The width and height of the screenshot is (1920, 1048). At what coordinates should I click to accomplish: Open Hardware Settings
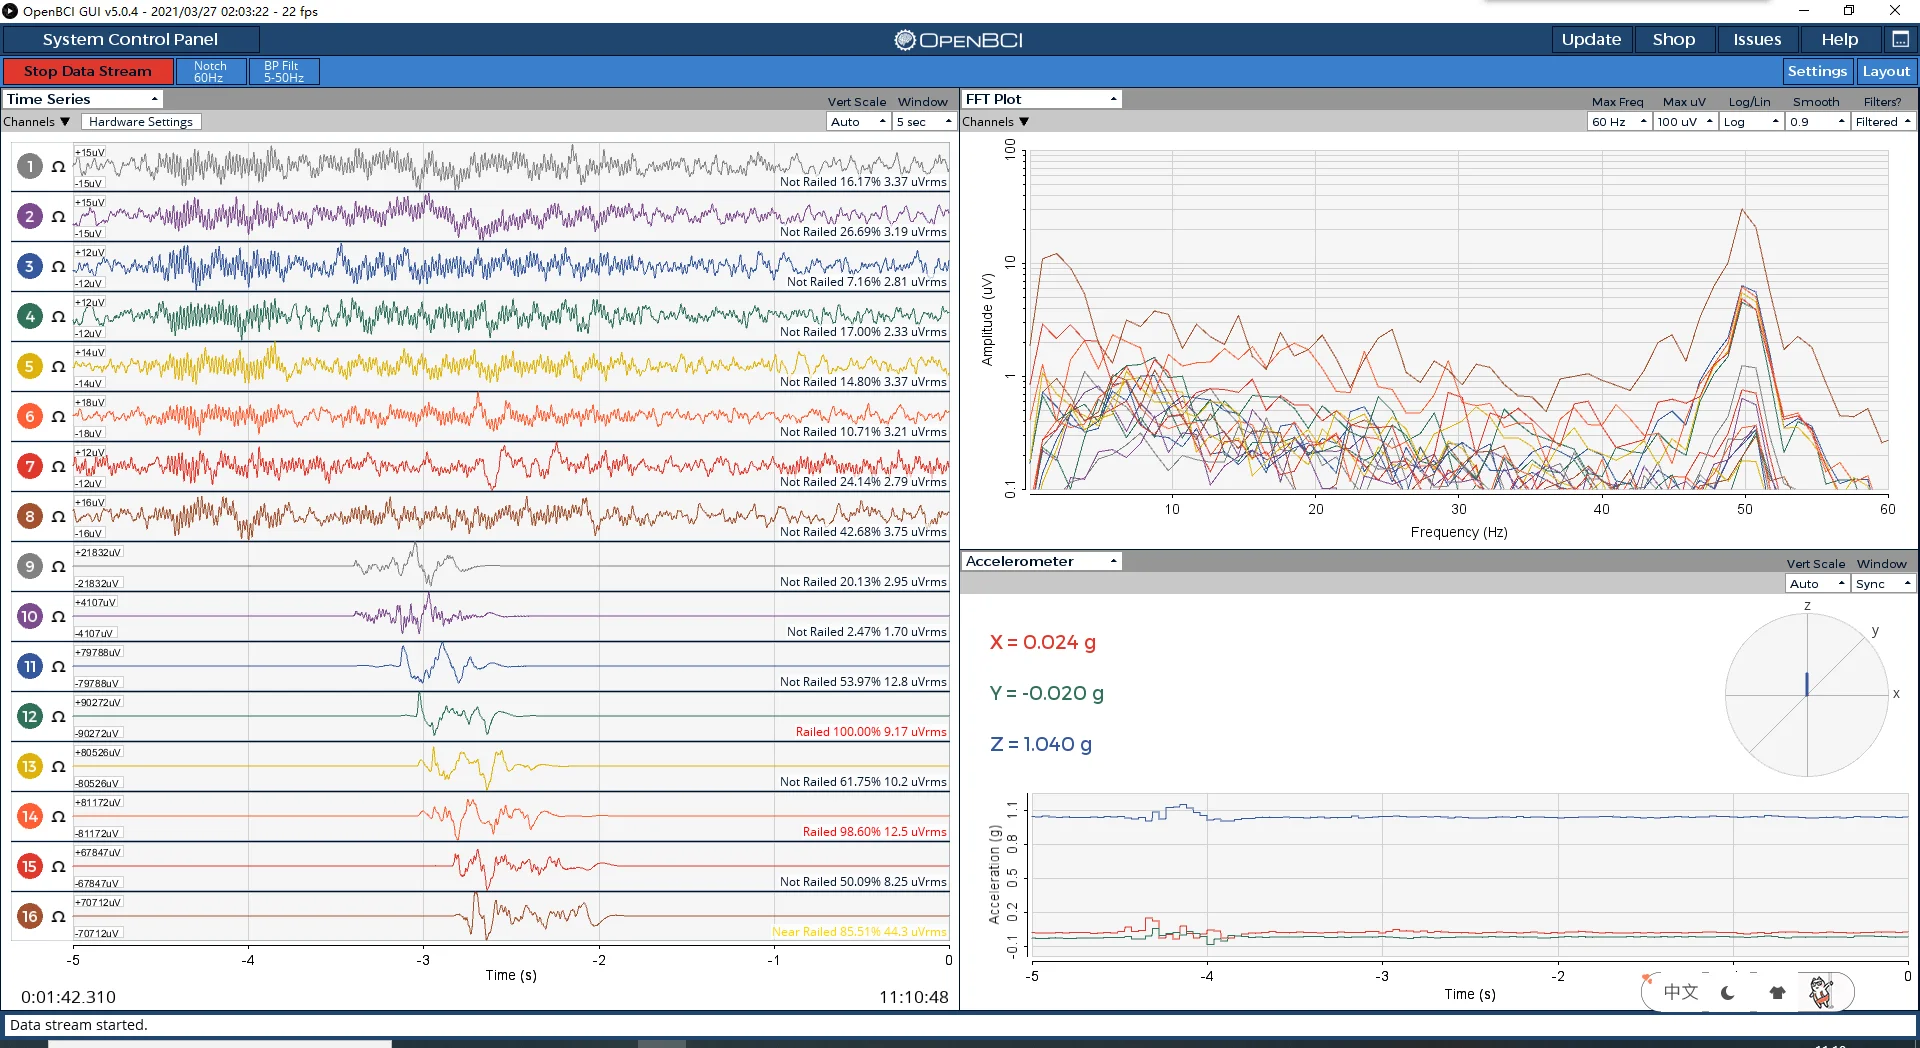click(x=141, y=122)
